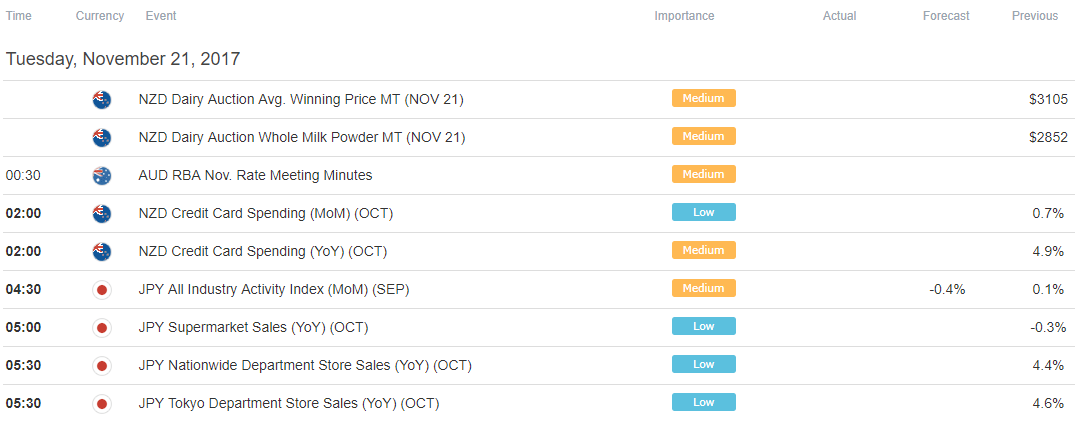Click the NZD flag icon beside Dairy Auction Avg. Winning Price
The height and width of the screenshot is (425, 1075).
tap(101, 100)
